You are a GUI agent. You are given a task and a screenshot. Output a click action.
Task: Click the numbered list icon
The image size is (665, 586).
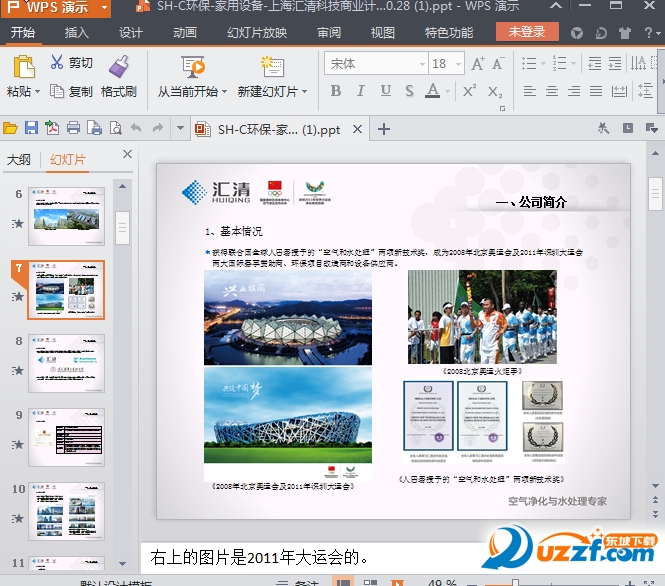pos(559,64)
